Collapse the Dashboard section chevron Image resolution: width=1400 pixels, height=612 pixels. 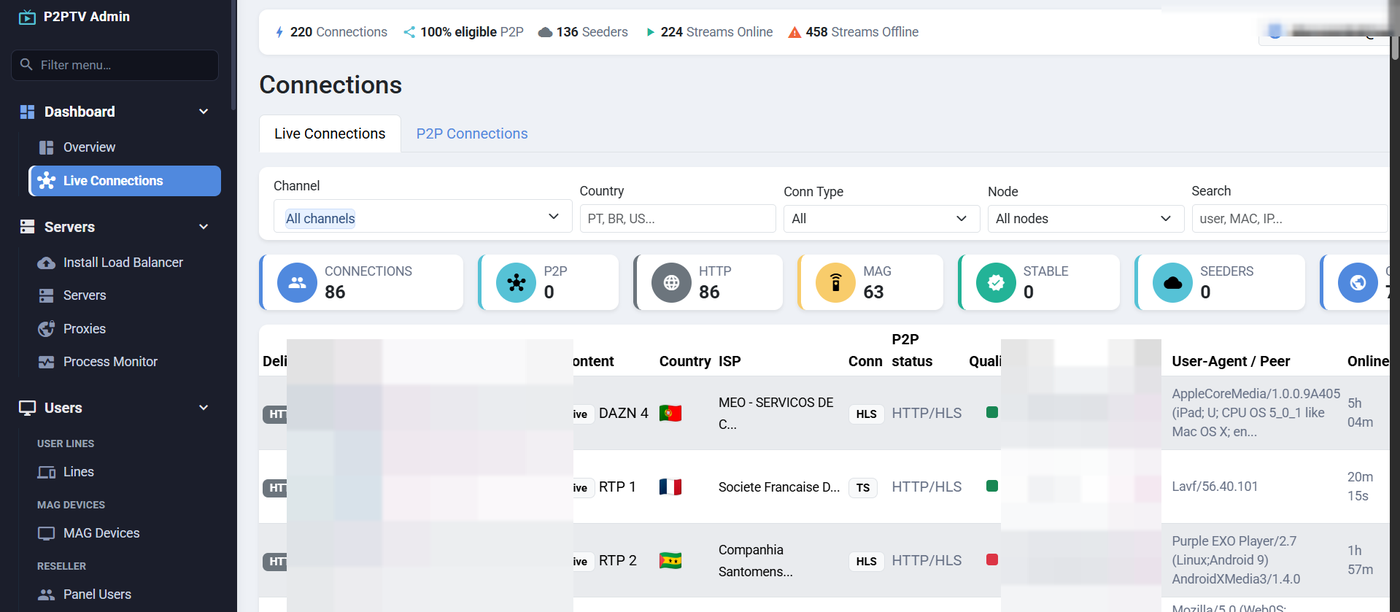[x=203, y=112]
